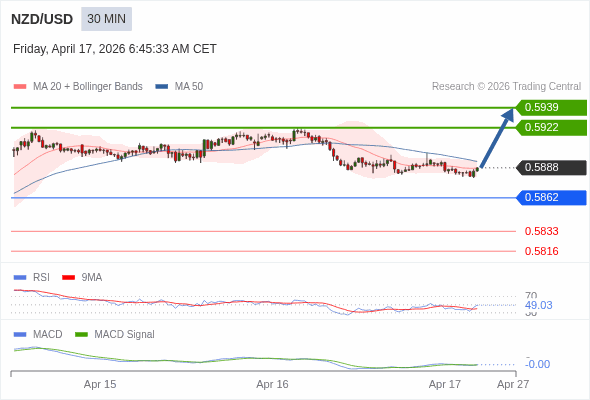Viewport: 590px width, 400px height.
Task: Click the 'MACD' legend label
Action: (x=48, y=335)
